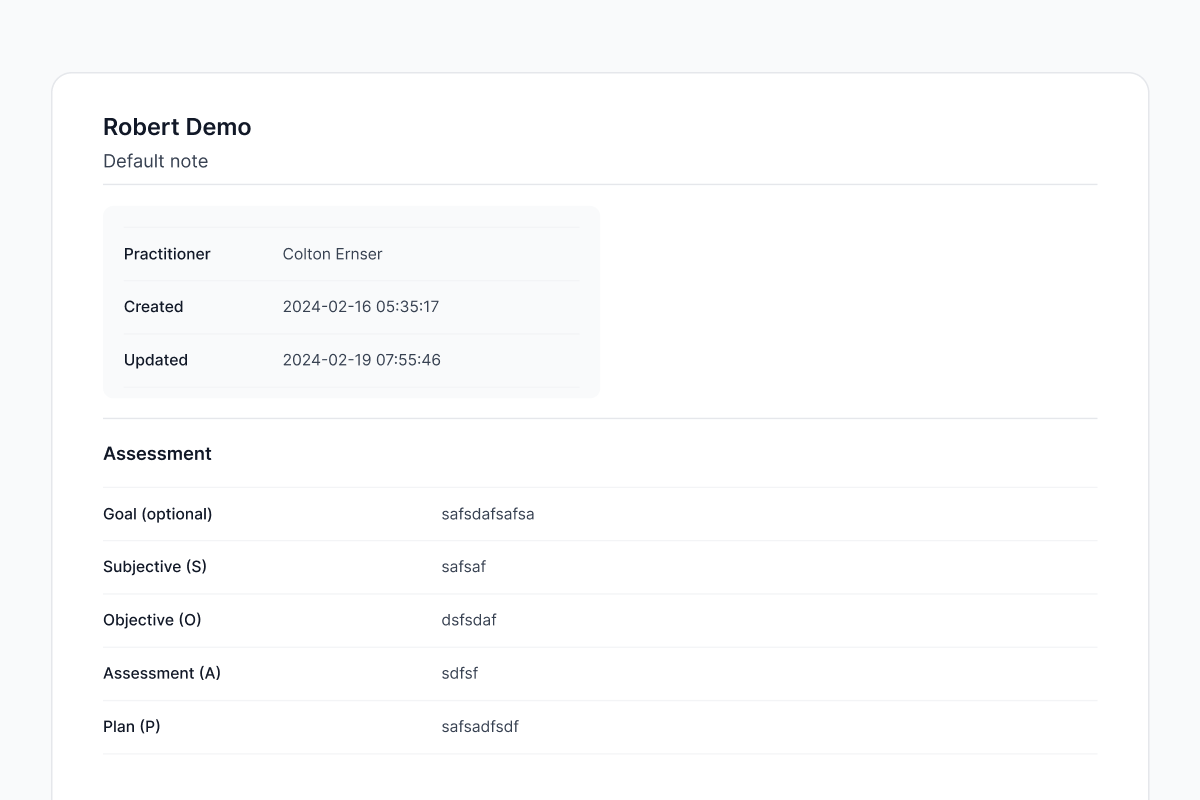Click the Assessment section heading
This screenshot has height=800, width=1200.
pyautogui.click(x=157, y=453)
